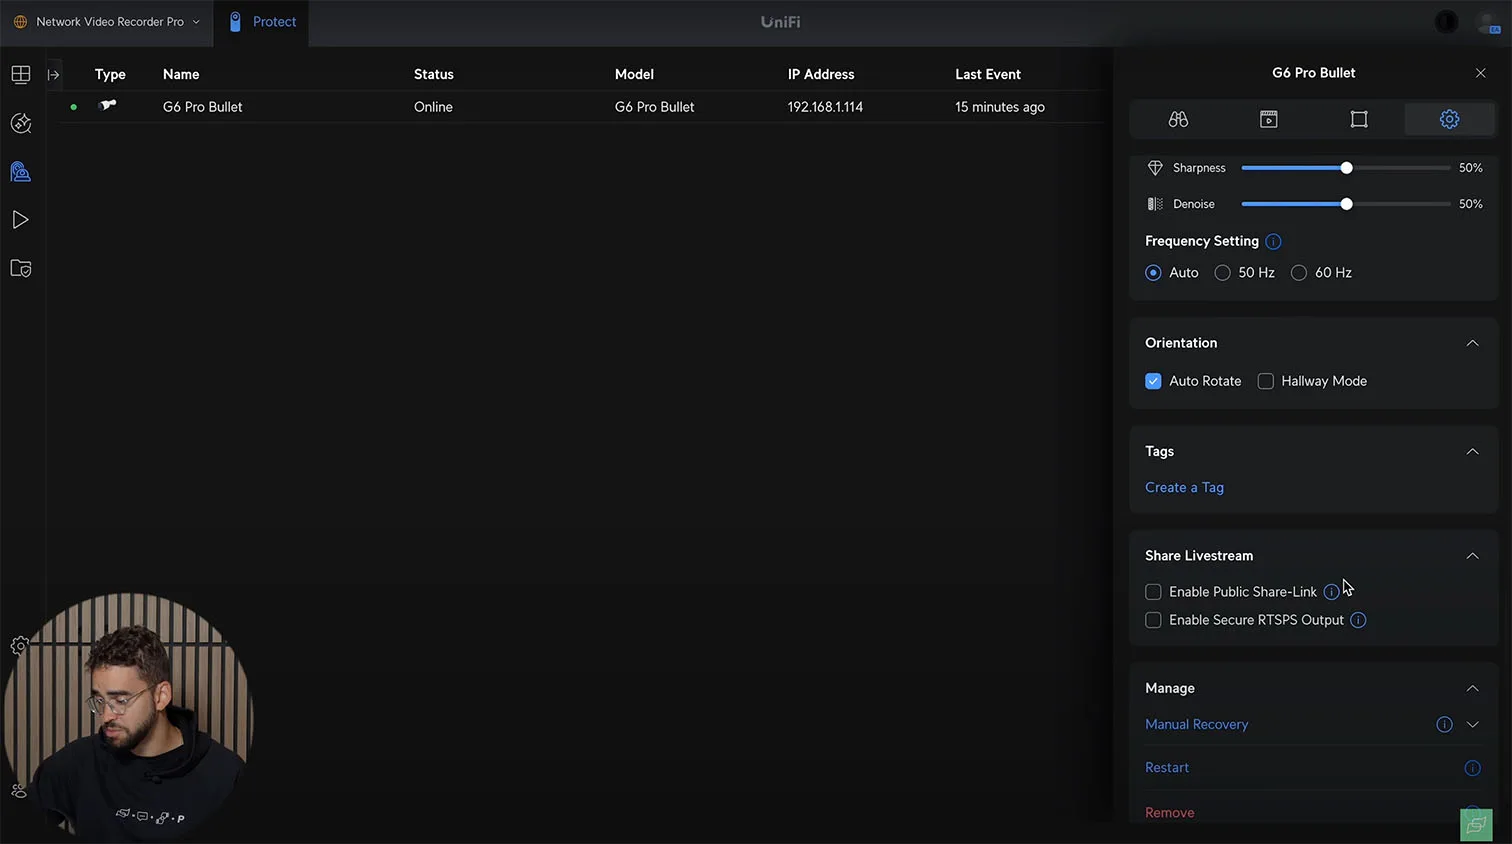Collapse the Manage section
The width and height of the screenshot is (1512, 844).
[1472, 688]
